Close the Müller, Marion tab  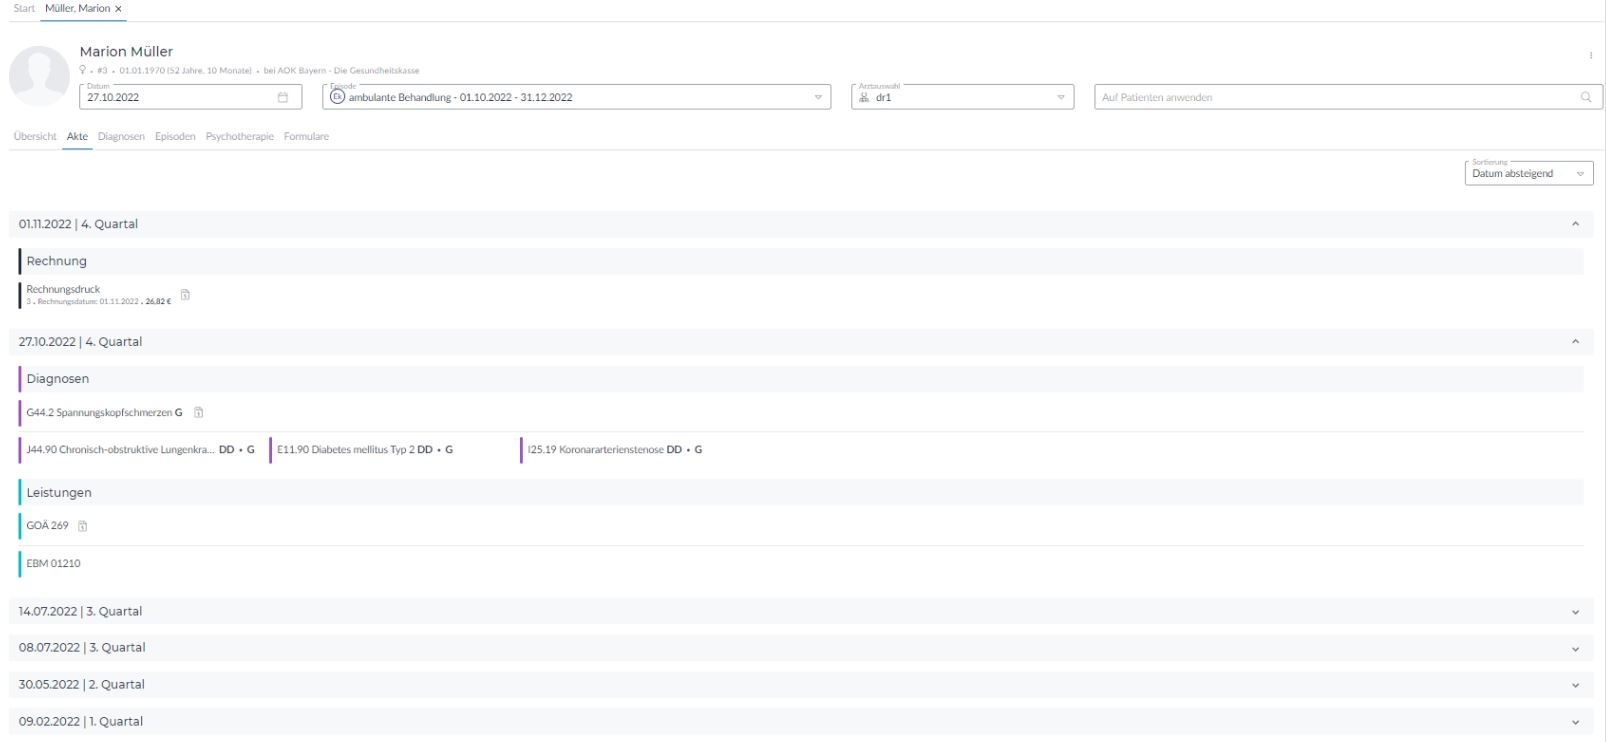119,9
